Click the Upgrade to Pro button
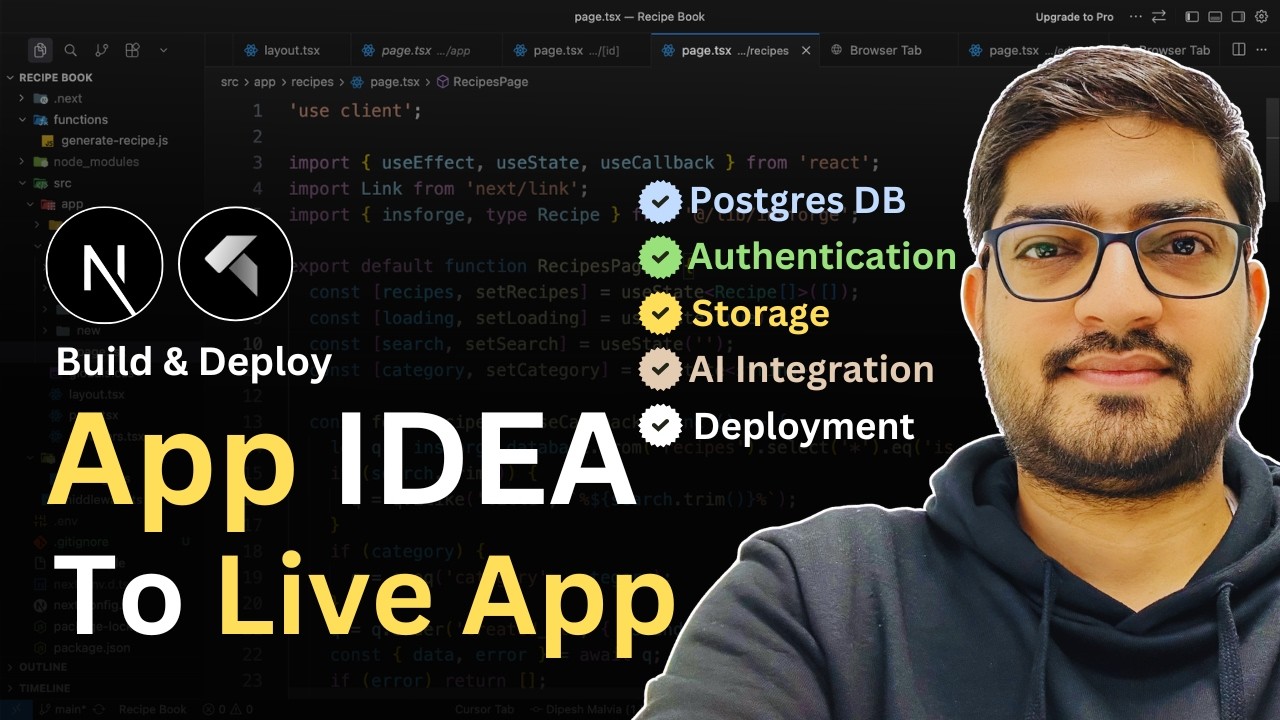The image size is (1280, 720). pyautogui.click(x=1074, y=17)
